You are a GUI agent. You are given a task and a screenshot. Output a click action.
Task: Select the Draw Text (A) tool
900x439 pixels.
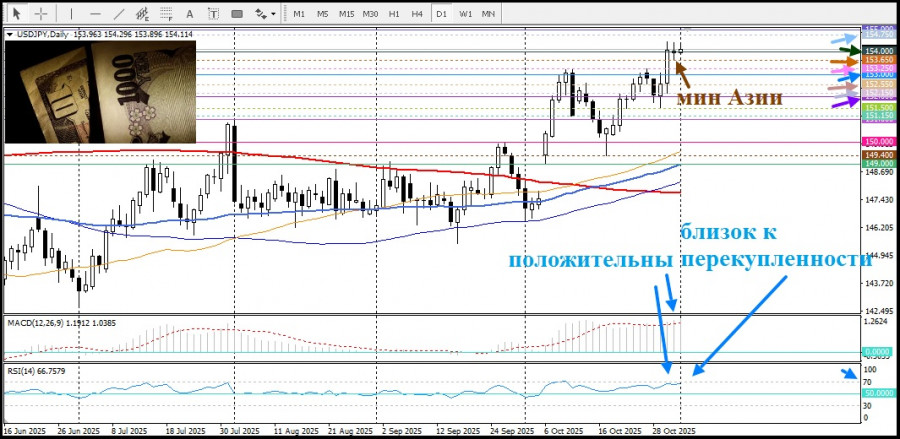point(190,13)
